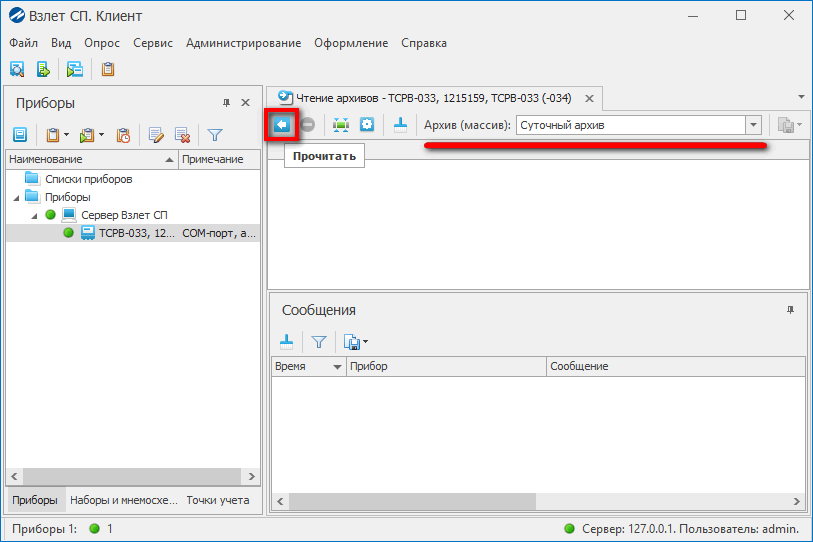The height and width of the screenshot is (542, 813).
Task: Click the Прочитать (read archive) arrow button
Action: [282, 124]
